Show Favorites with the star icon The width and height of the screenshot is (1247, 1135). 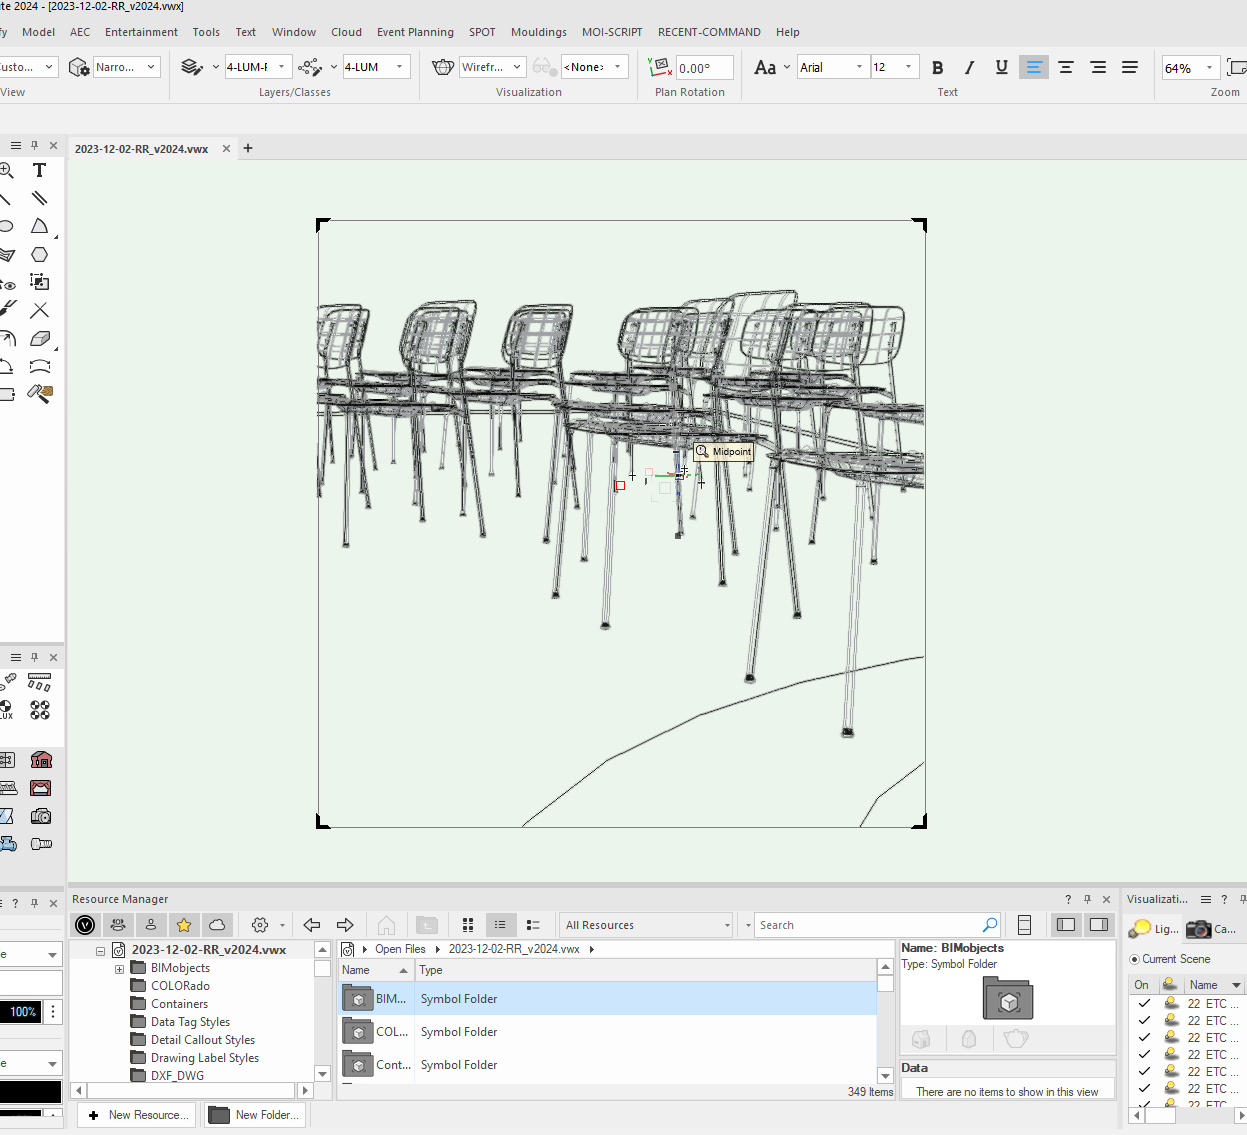click(x=184, y=925)
